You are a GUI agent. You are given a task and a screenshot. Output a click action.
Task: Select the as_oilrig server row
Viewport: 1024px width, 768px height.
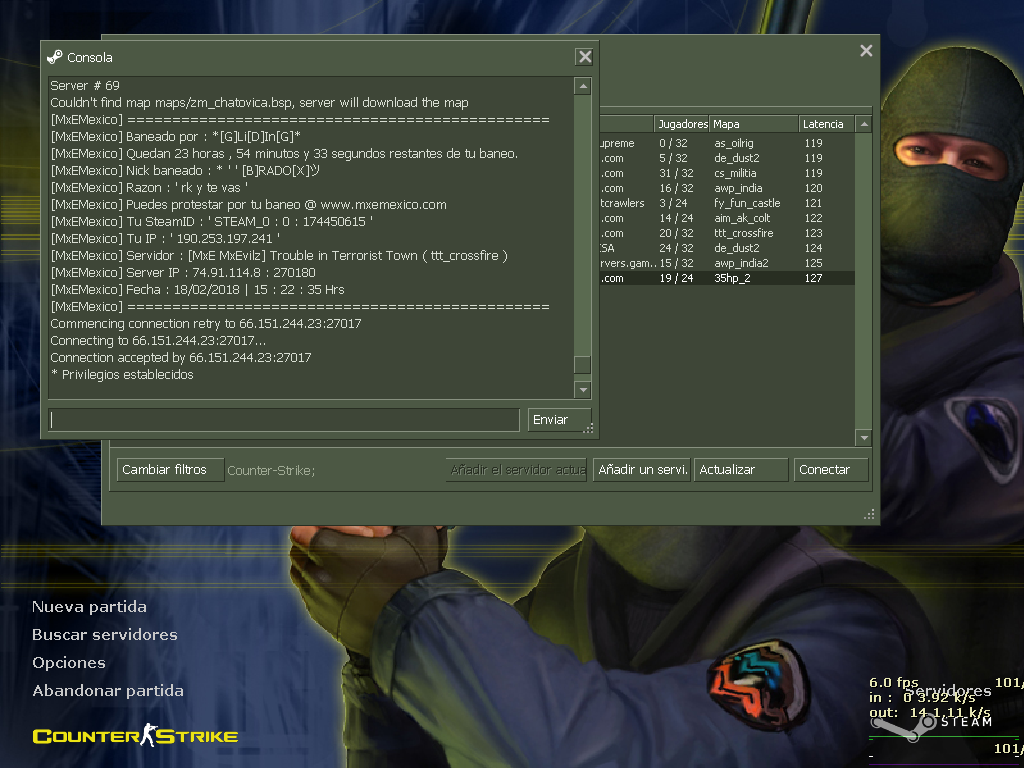pyautogui.click(x=727, y=143)
